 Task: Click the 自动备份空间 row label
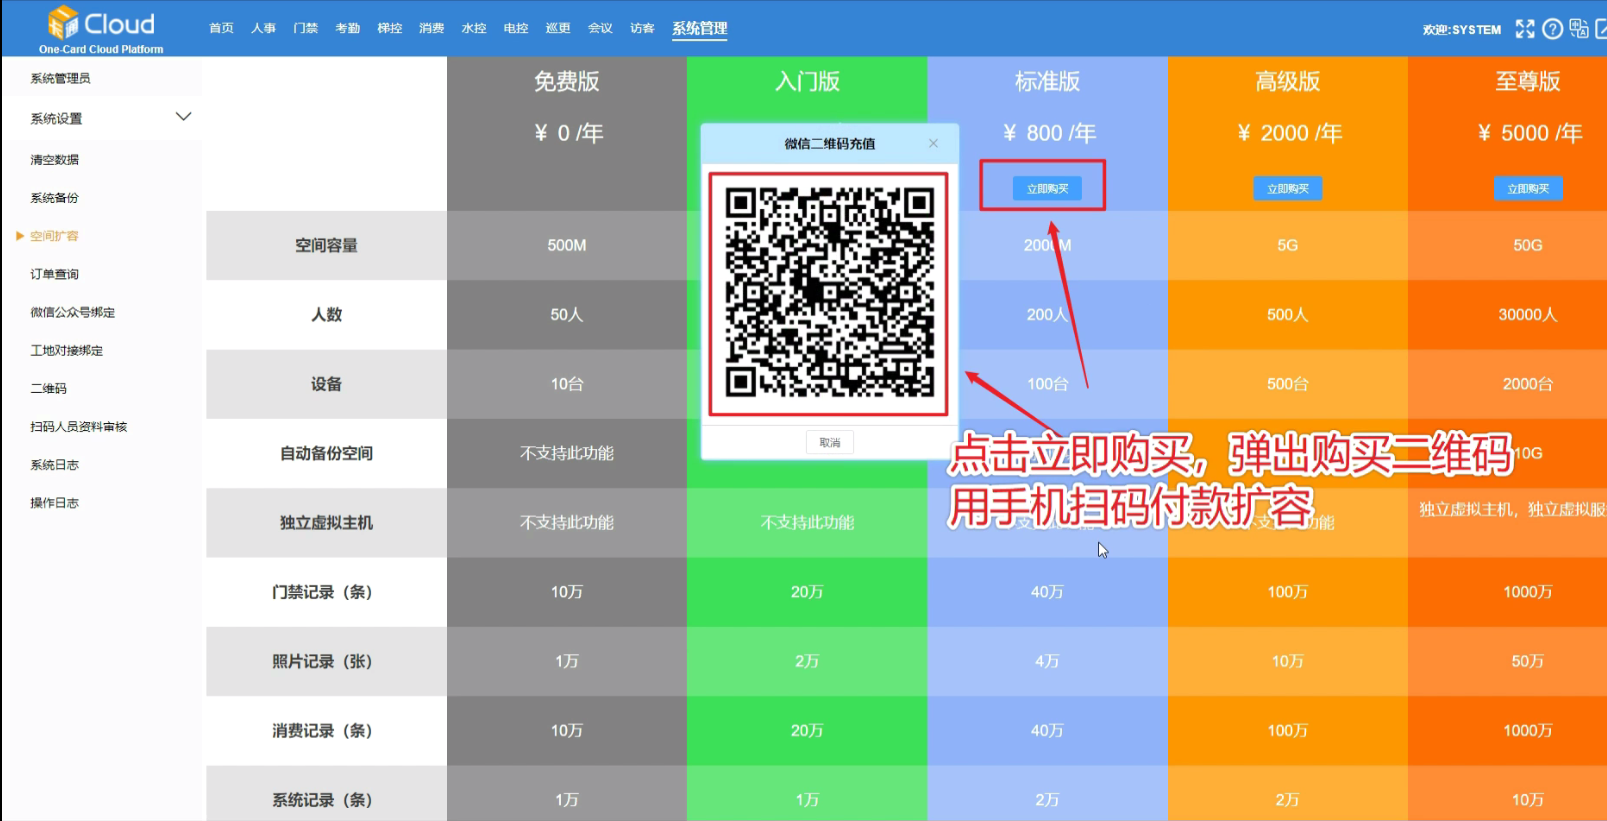[x=326, y=453]
